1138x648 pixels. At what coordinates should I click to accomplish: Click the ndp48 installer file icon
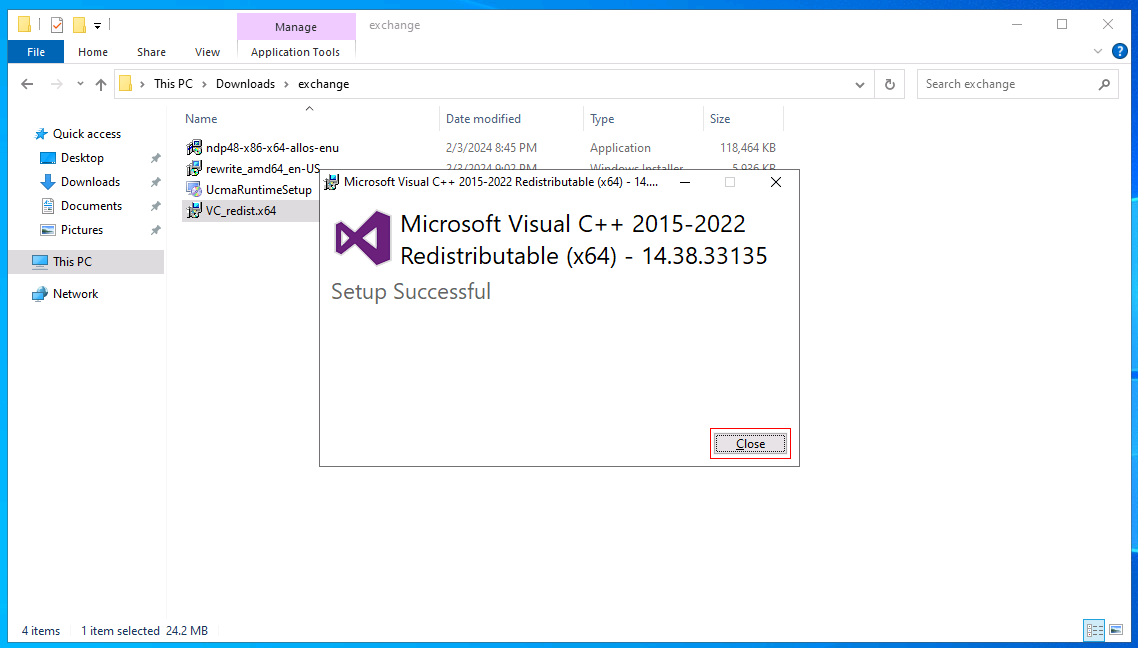point(194,148)
